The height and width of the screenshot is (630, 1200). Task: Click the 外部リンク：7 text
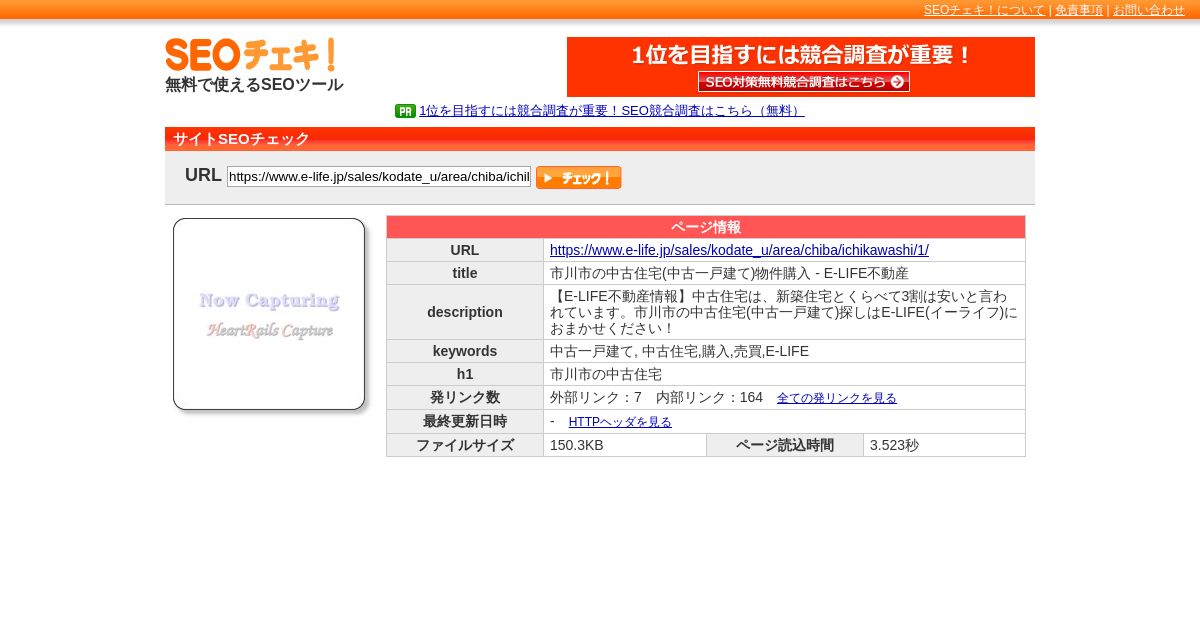click(x=596, y=397)
